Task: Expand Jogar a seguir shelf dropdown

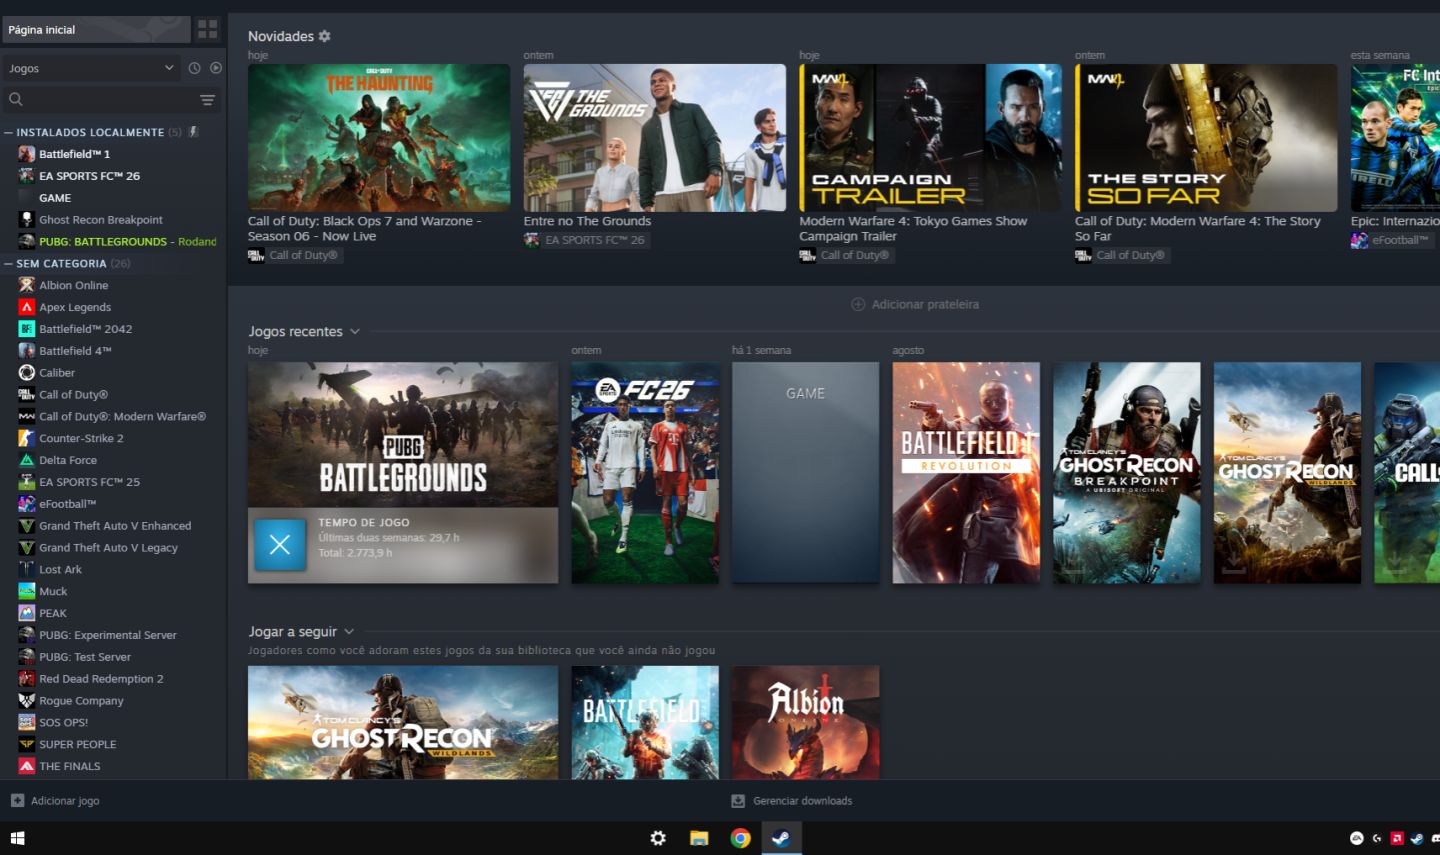Action: tap(349, 631)
